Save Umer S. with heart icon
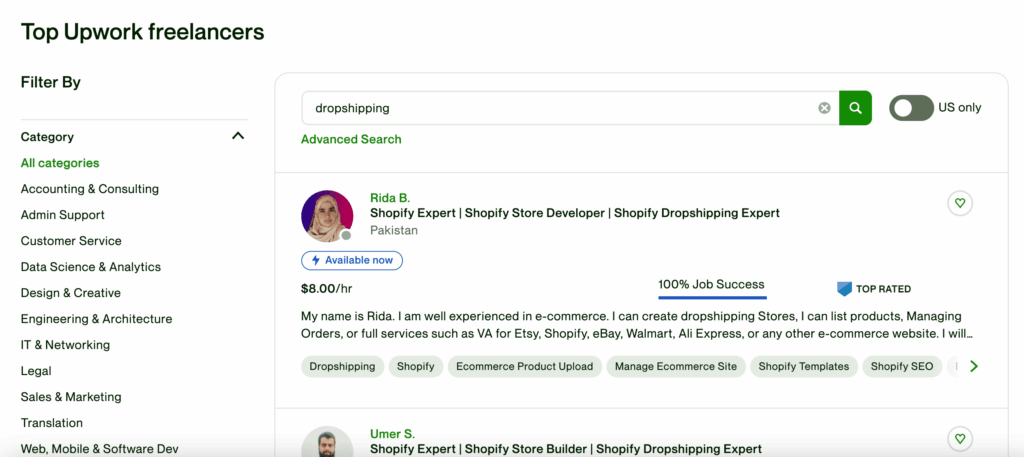Image resolution: width=1024 pixels, height=457 pixels. tap(960, 438)
